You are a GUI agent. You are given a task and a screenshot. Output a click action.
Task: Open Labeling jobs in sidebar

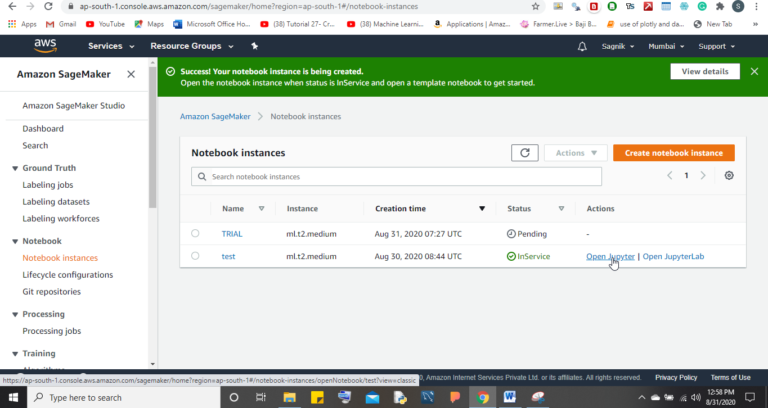click(x=48, y=185)
